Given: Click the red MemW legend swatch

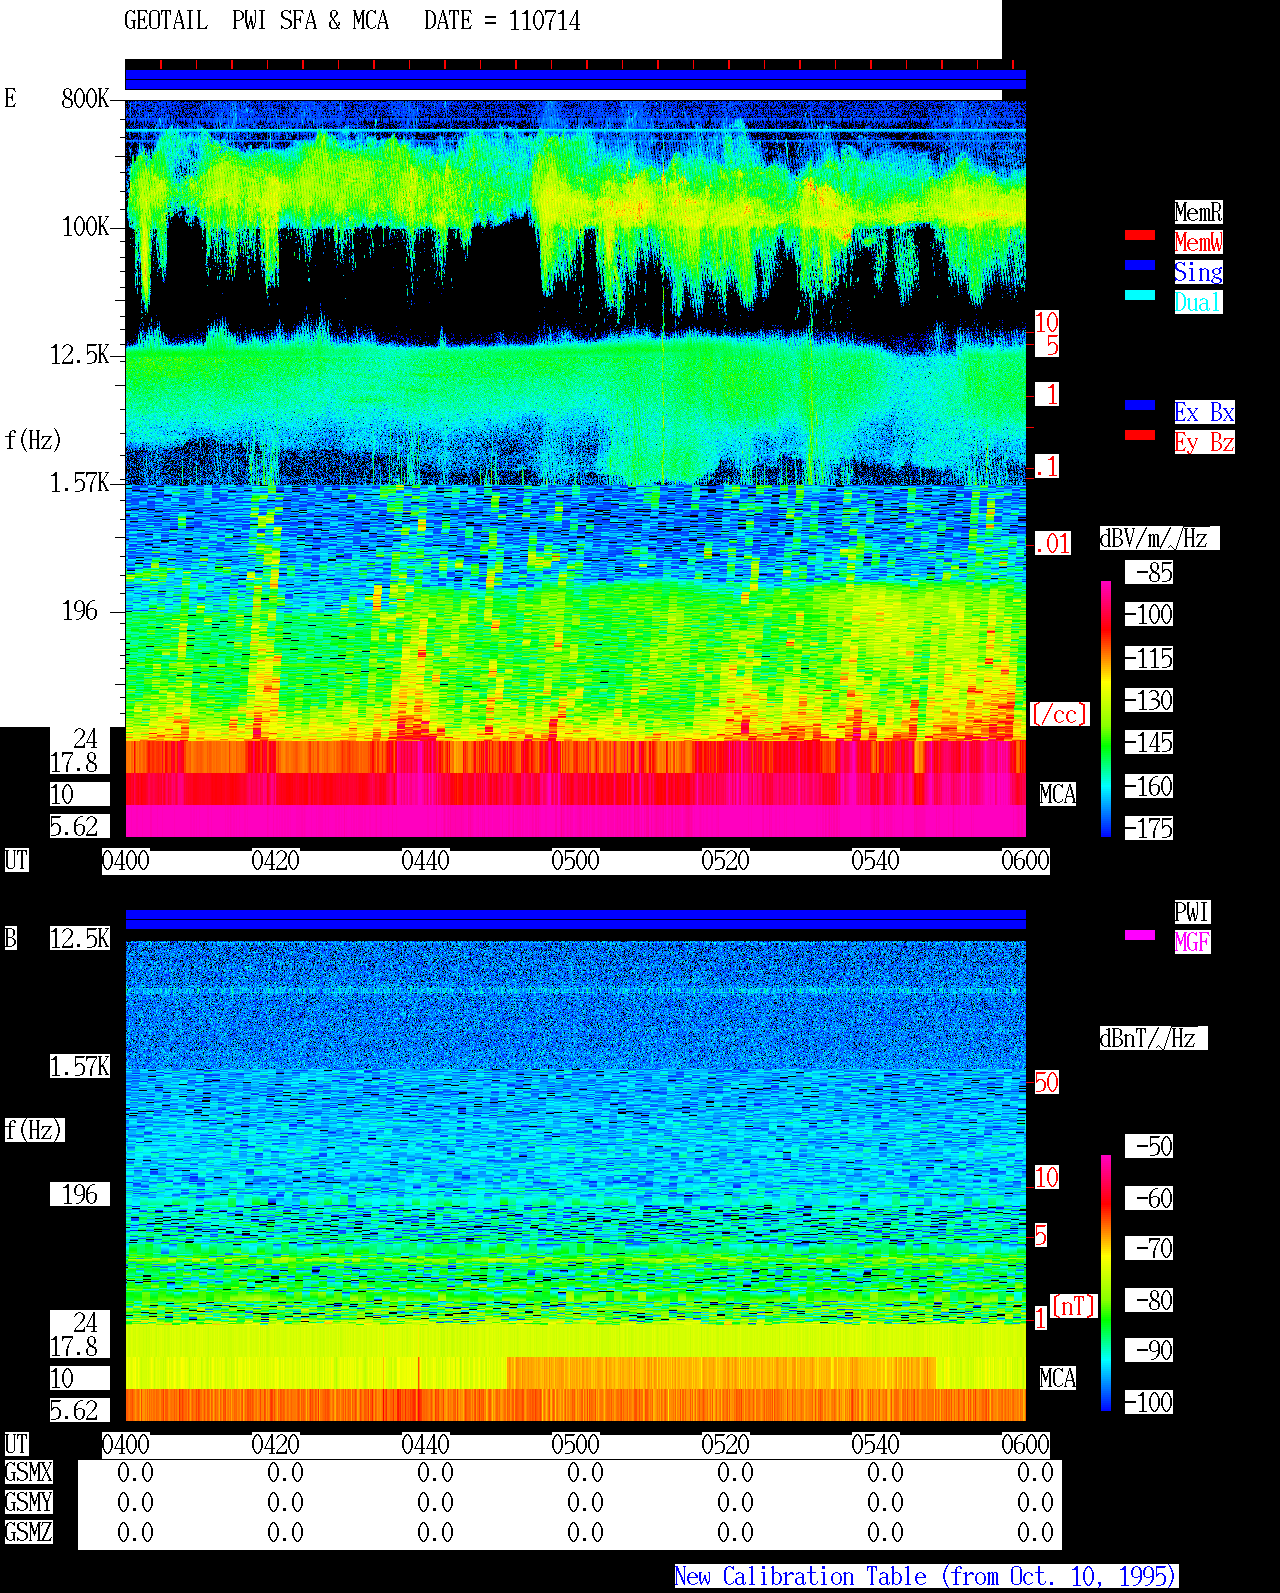Looking at the screenshot, I should click(1140, 235).
